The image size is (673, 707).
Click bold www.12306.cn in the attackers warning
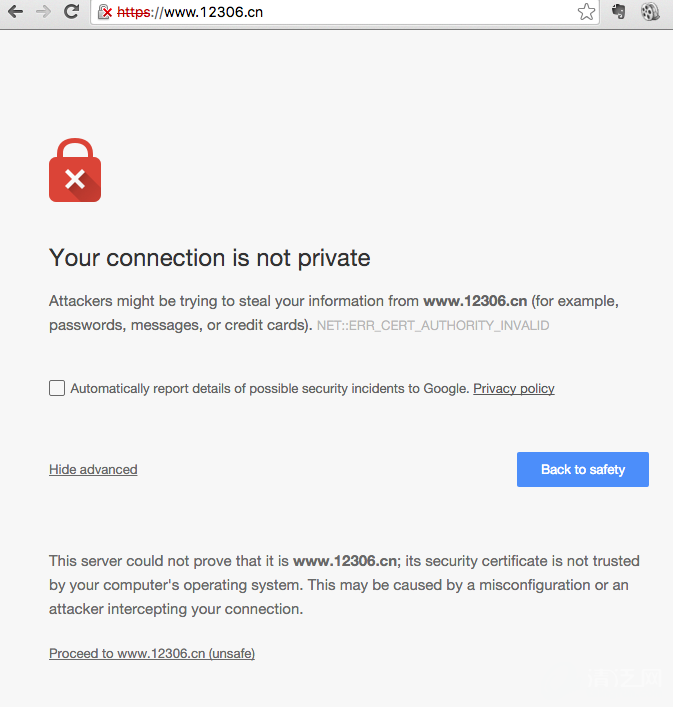[x=475, y=300]
